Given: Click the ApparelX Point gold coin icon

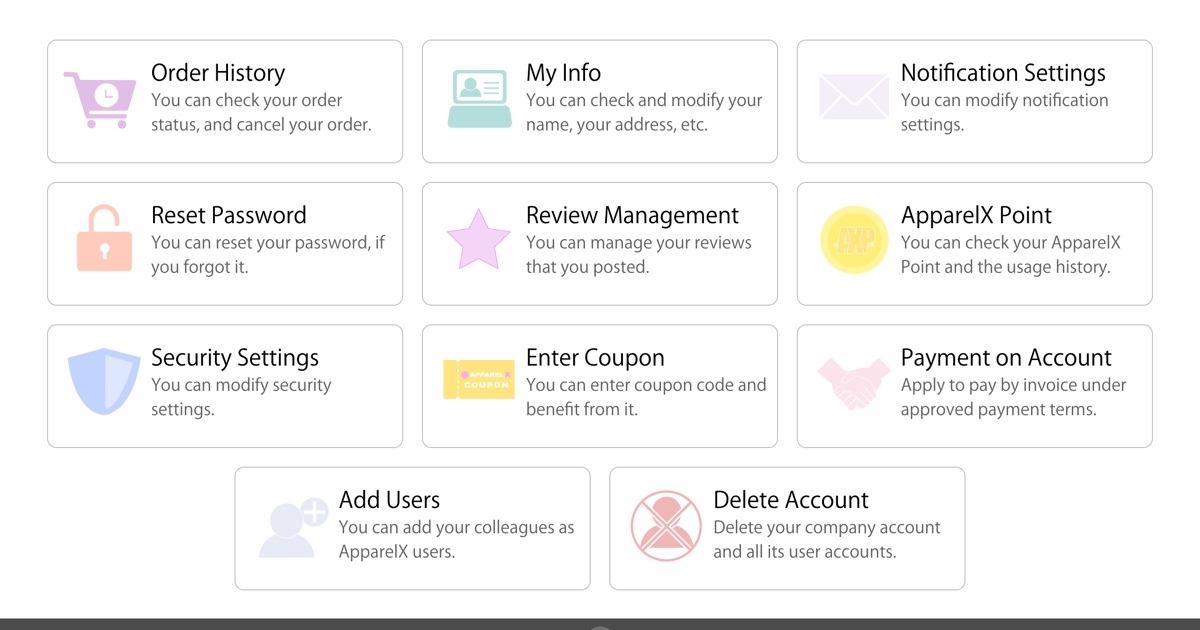Looking at the screenshot, I should [x=854, y=240].
